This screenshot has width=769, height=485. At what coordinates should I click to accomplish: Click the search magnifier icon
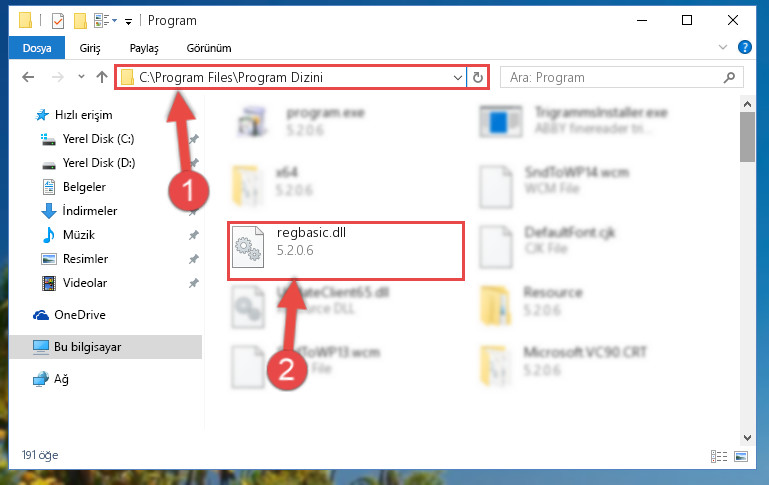[x=729, y=77]
